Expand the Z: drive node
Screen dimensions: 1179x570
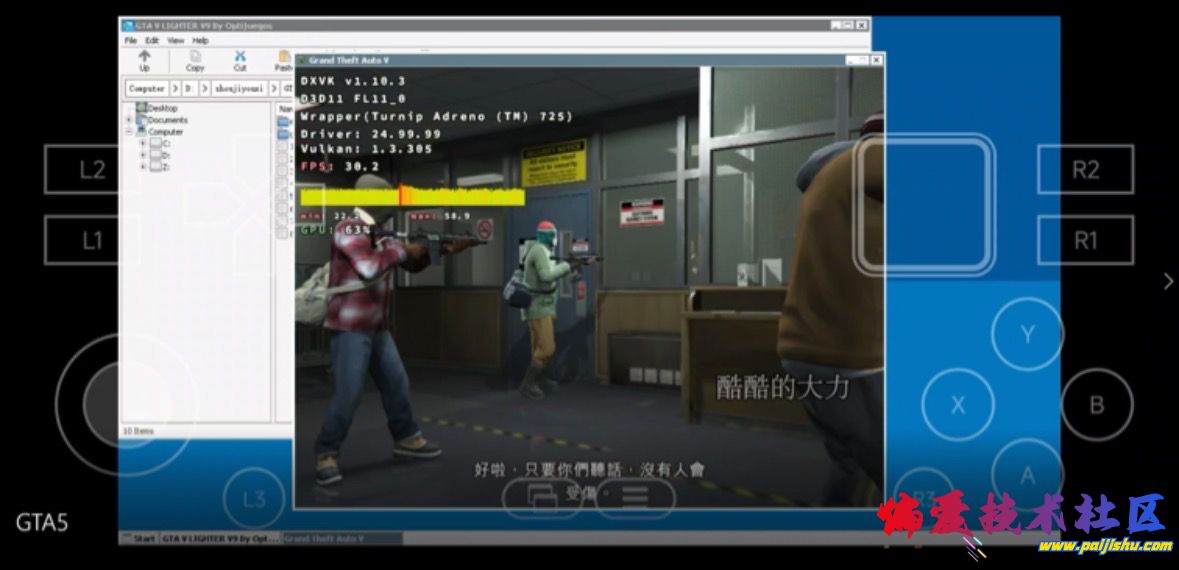point(142,166)
